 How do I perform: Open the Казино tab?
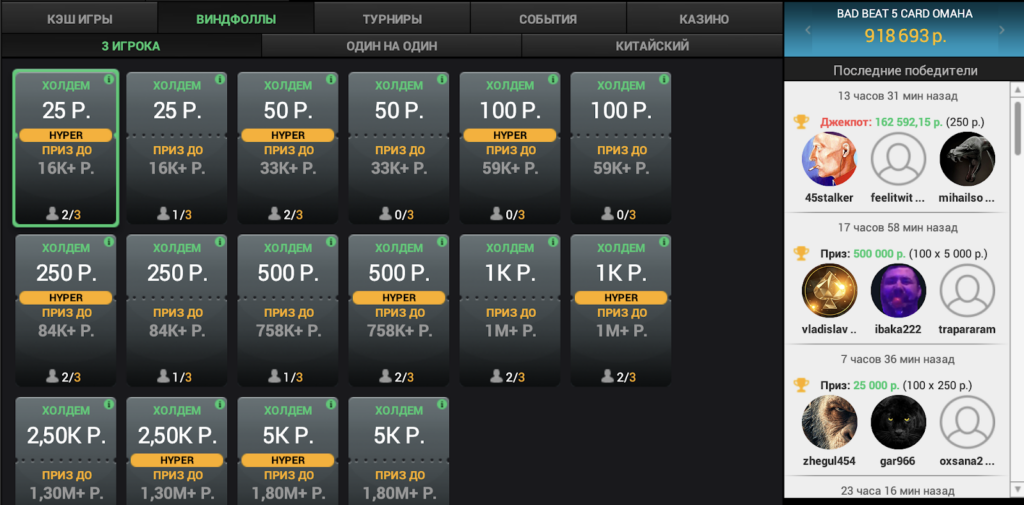[704, 19]
